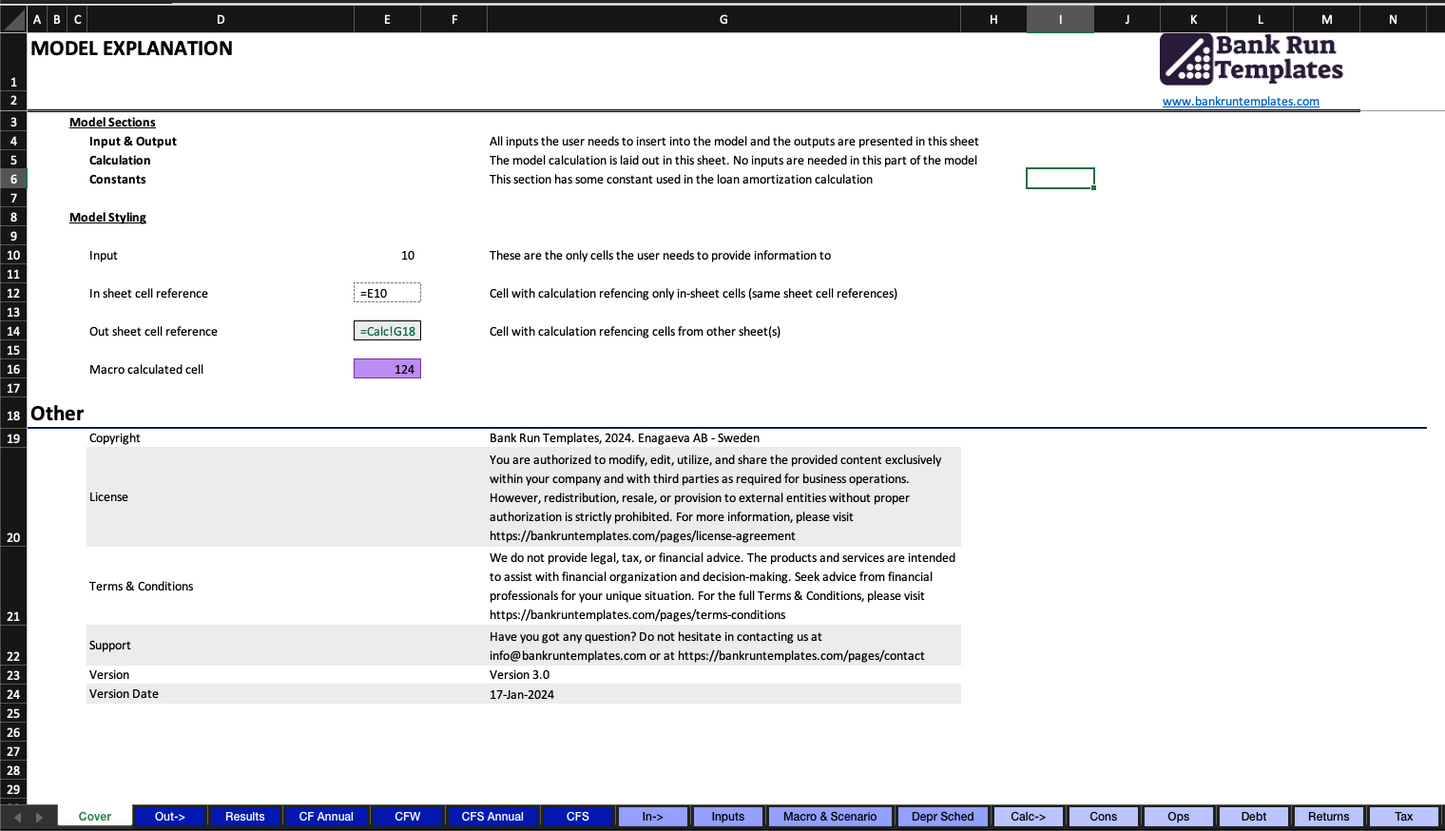Viewport: 1445px width, 831px height.
Task: Open the bankruntemplates.com website link
Action: point(1240,101)
